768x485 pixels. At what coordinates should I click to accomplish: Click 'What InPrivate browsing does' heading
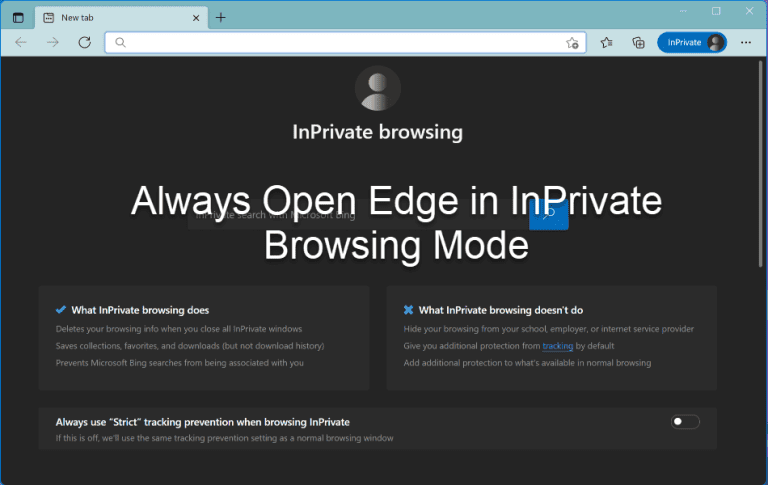[140, 310]
